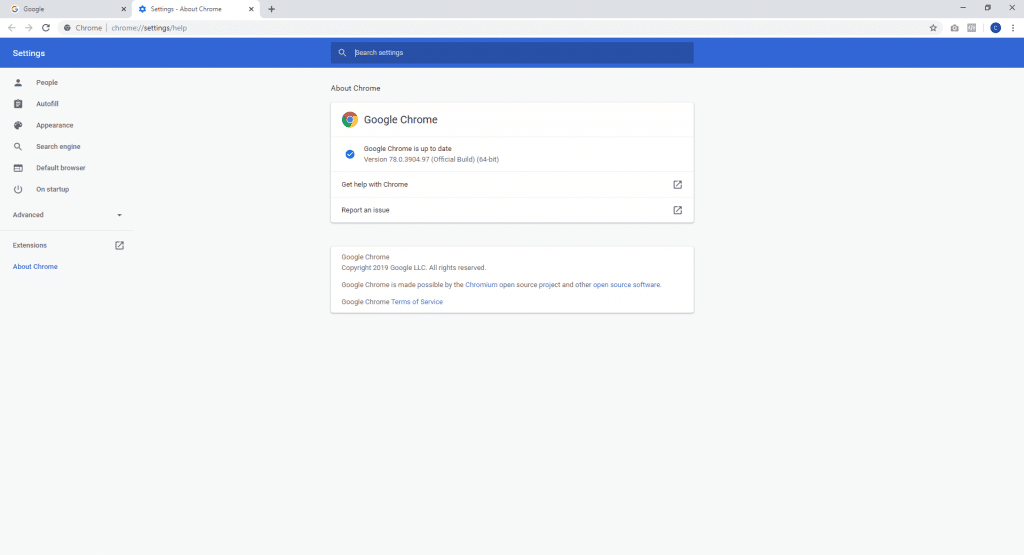Click the Get help external-link icon

click(677, 185)
